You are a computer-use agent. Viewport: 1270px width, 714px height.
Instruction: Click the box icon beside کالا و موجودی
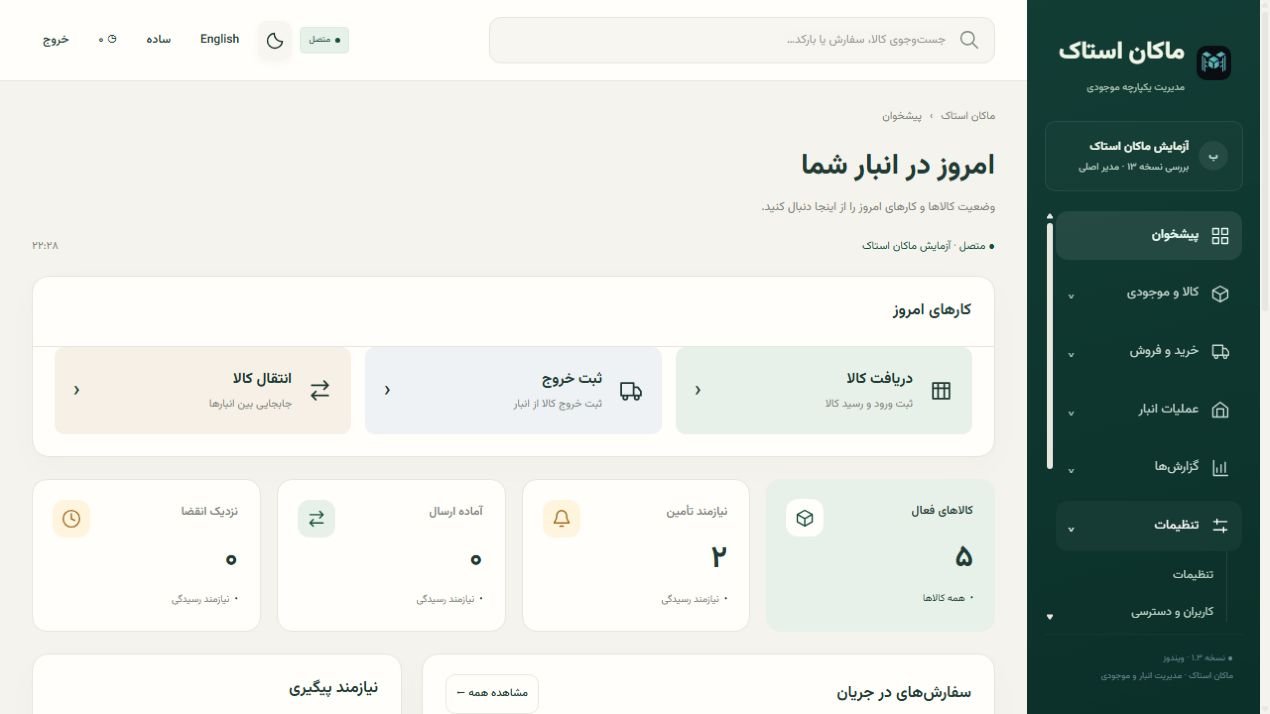[x=1220, y=294]
